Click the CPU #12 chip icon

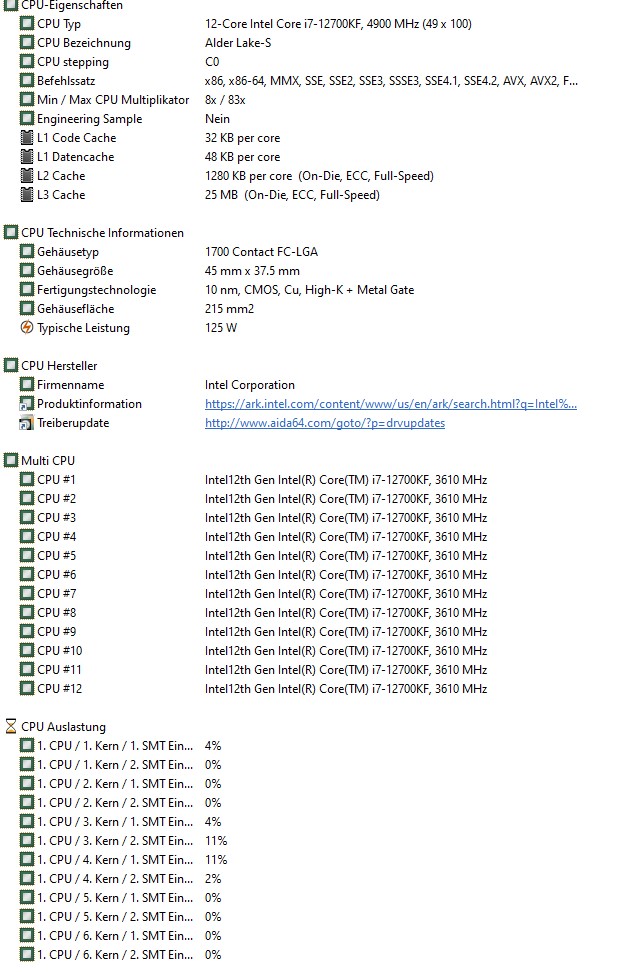tap(27, 688)
